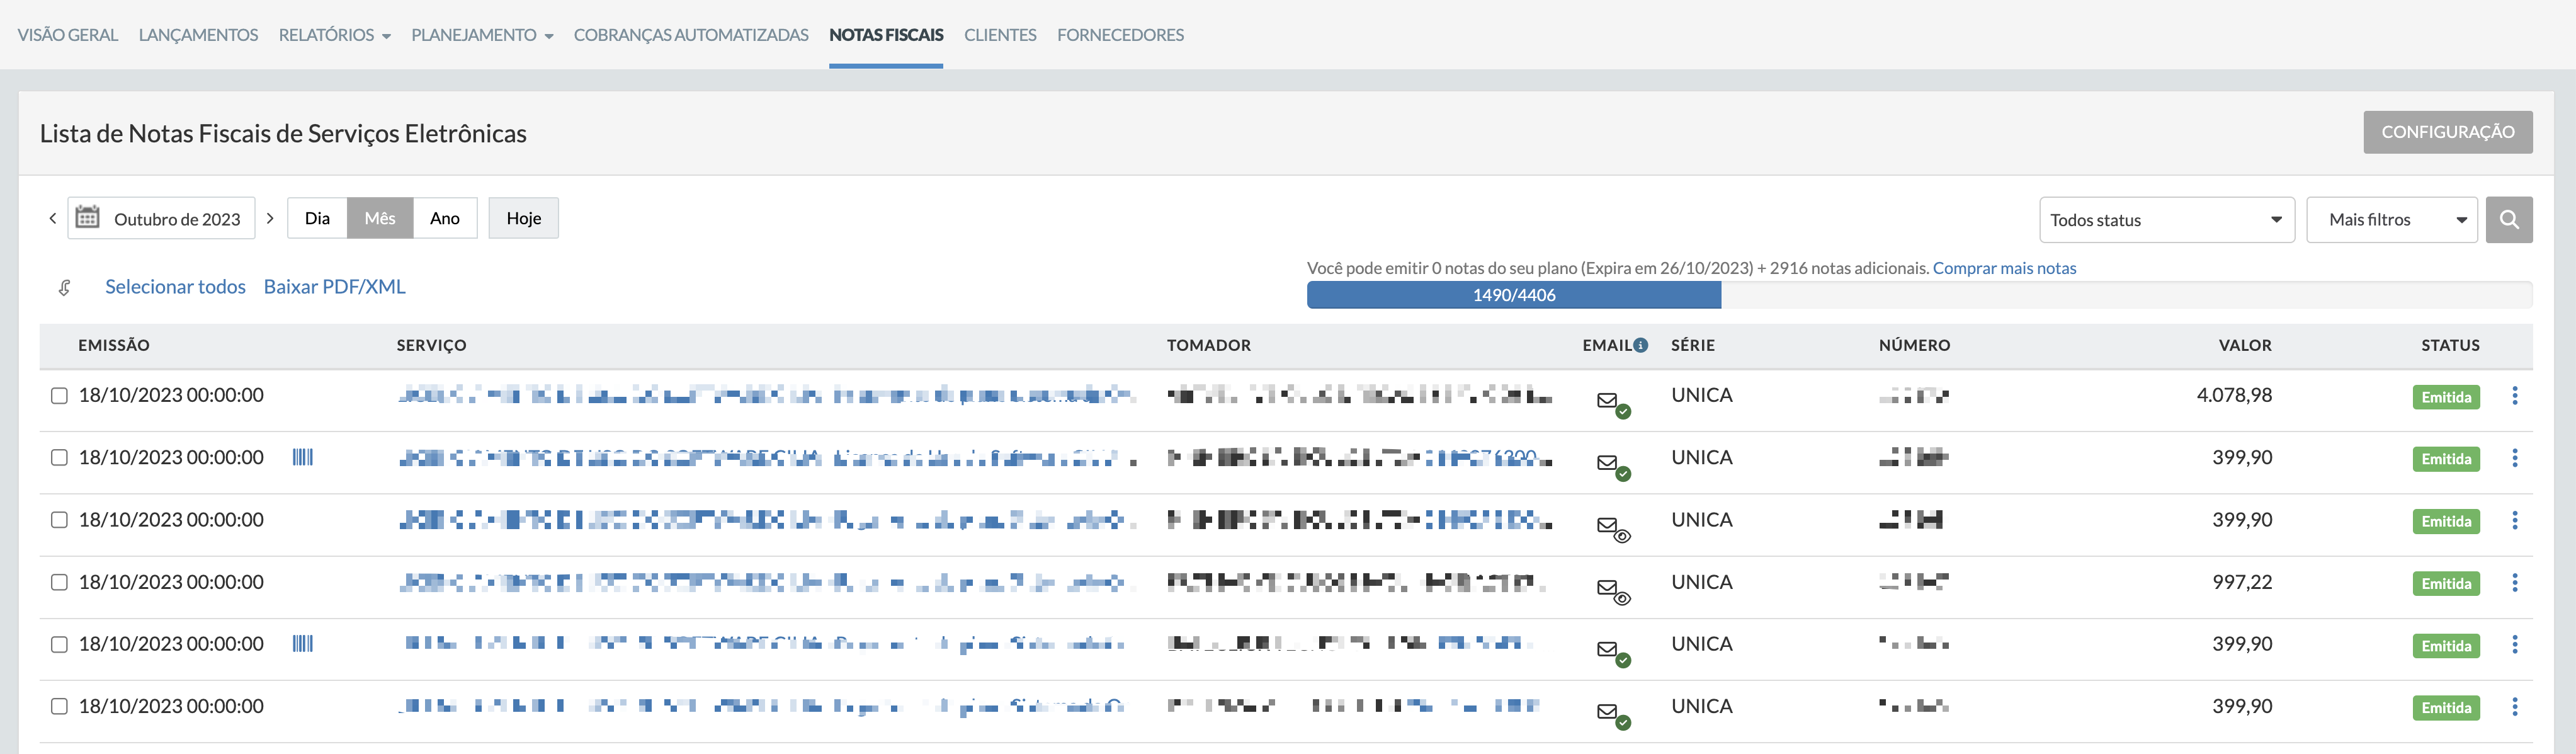The width and height of the screenshot is (2576, 754).
Task: Open the Todos status dropdown
Action: 2166,220
